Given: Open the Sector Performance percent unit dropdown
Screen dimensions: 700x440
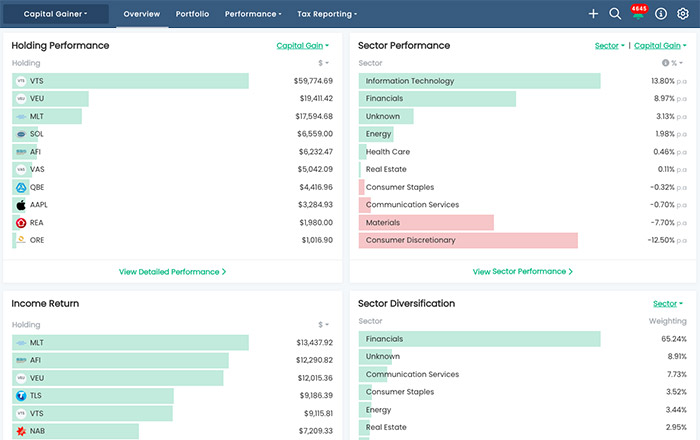Looking at the screenshot, I should 679,63.
